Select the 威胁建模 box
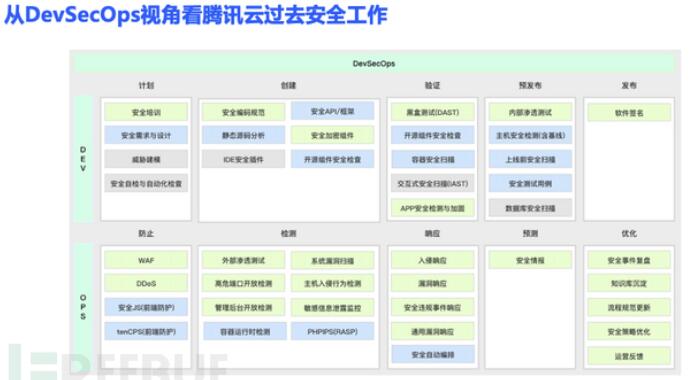The height and width of the screenshot is (380, 690). click(146, 159)
